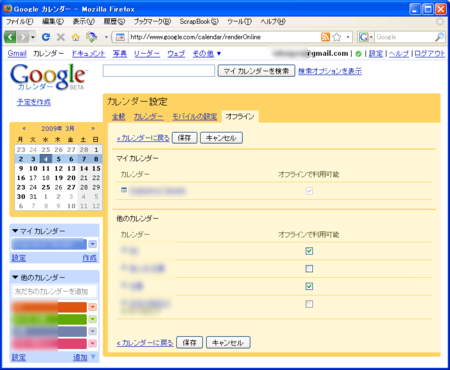Open the リーダー link

click(x=147, y=54)
